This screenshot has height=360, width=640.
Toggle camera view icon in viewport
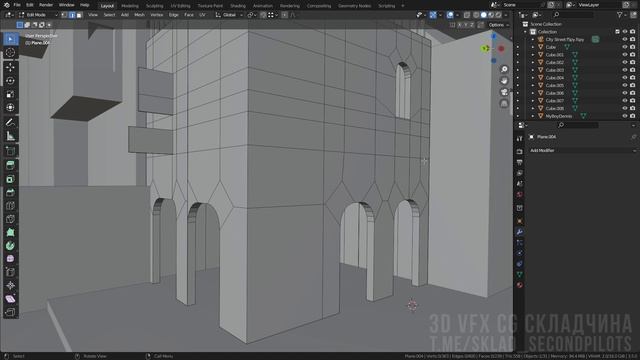(x=504, y=92)
